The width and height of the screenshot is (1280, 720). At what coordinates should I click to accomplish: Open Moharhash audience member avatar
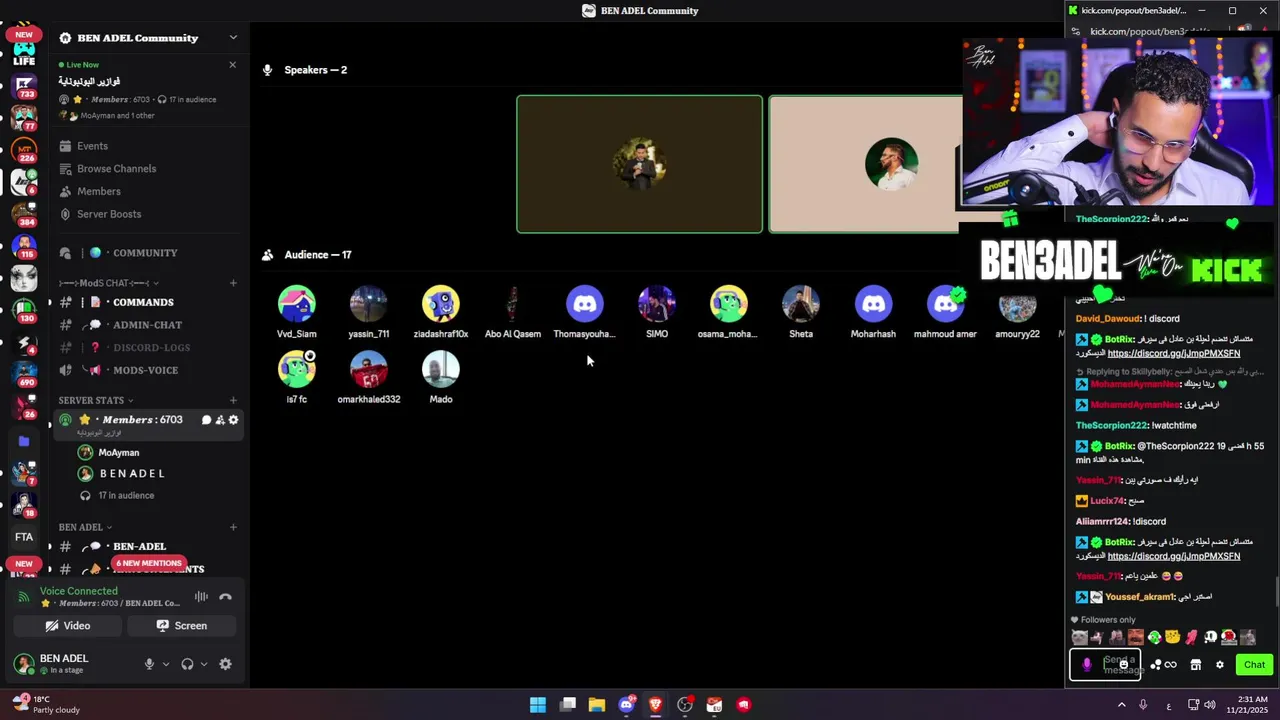point(873,304)
